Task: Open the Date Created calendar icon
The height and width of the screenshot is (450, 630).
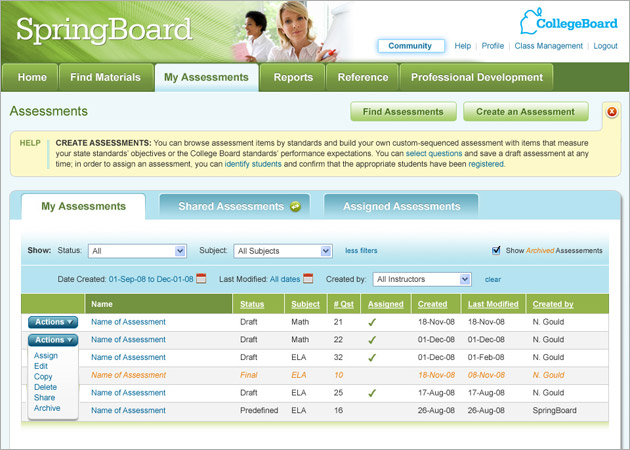Action: pyautogui.click(x=201, y=278)
